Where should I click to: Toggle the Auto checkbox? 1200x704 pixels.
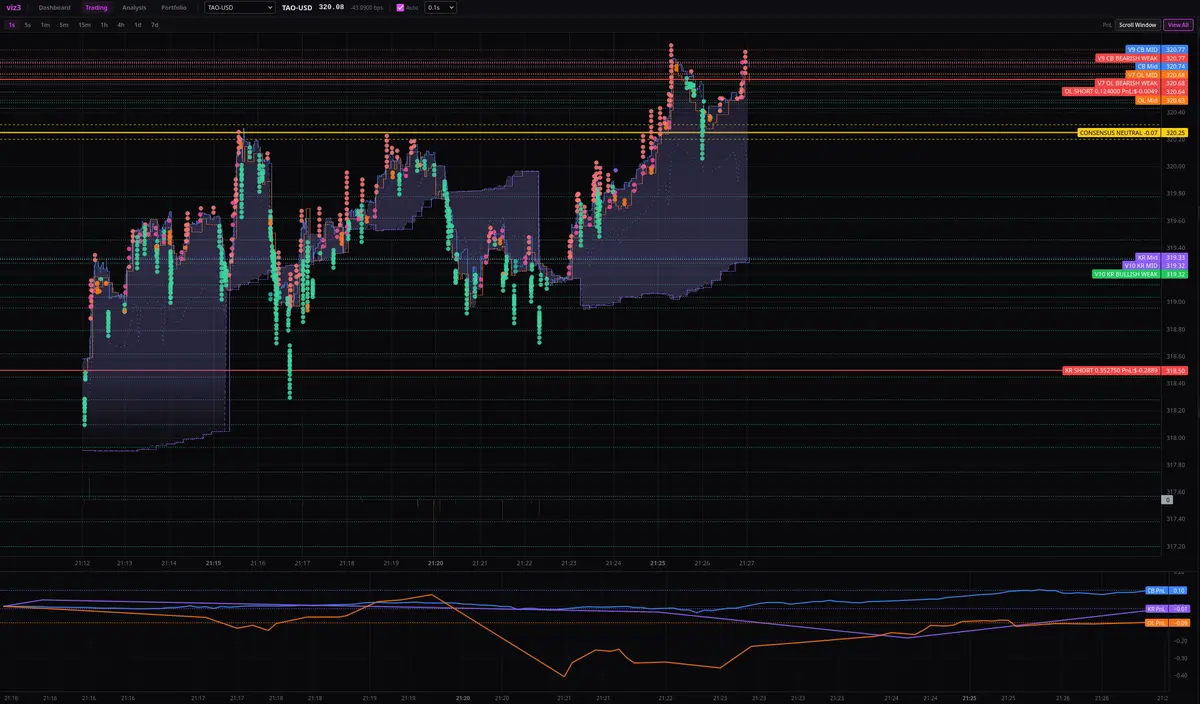401,7
